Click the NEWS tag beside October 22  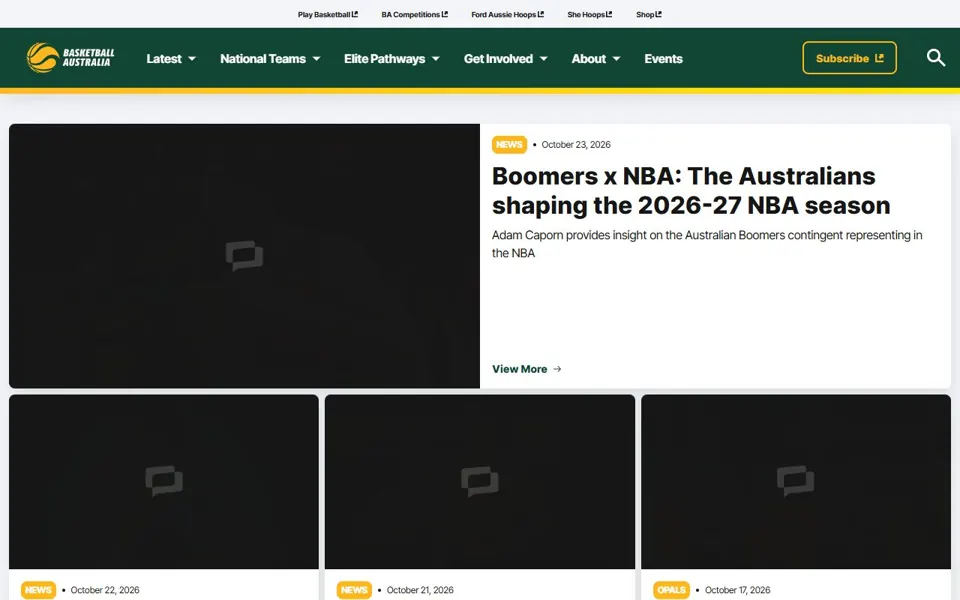point(38,590)
